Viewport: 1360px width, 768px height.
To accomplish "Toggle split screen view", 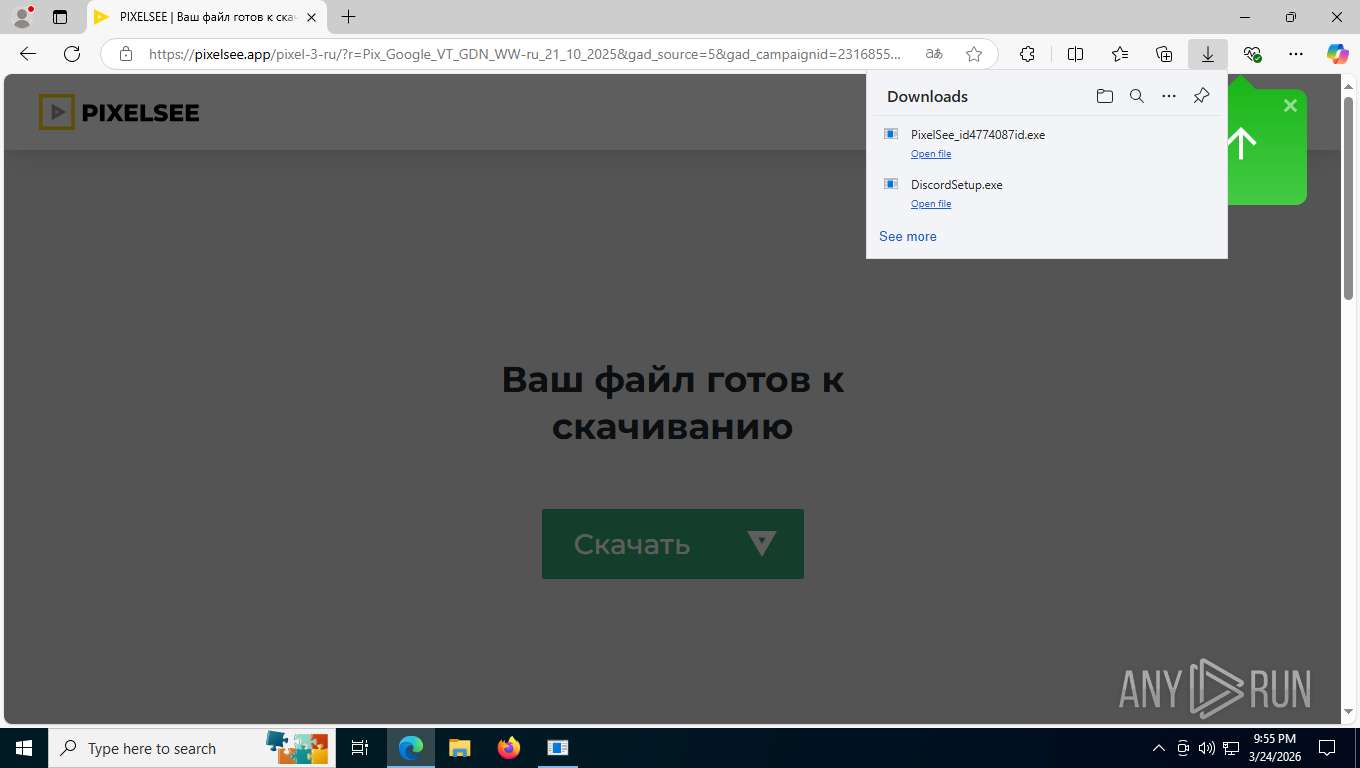I will tap(1075, 54).
